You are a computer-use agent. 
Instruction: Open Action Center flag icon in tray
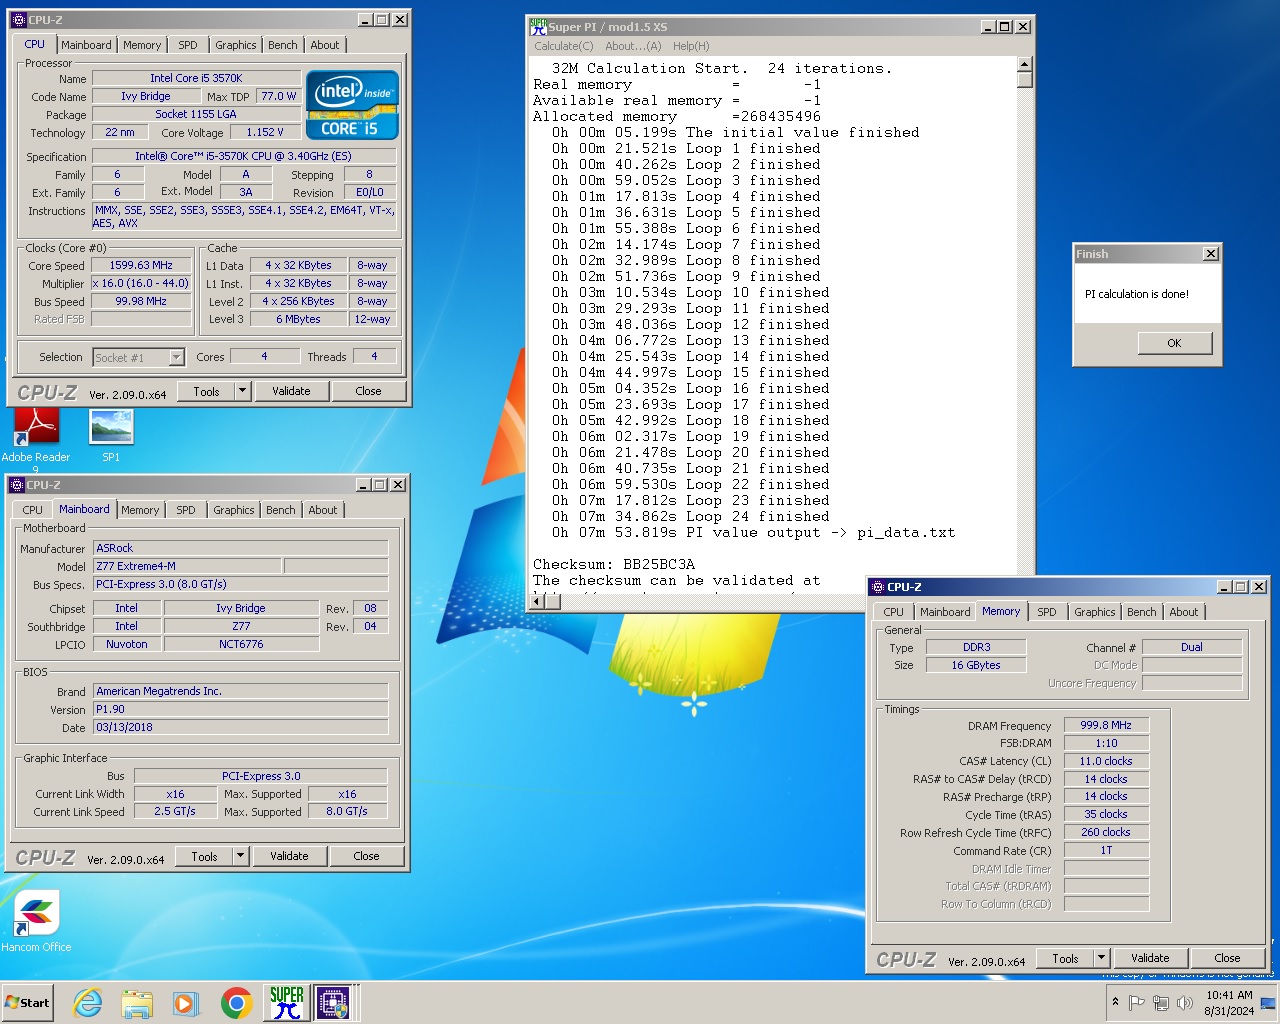point(1137,1003)
